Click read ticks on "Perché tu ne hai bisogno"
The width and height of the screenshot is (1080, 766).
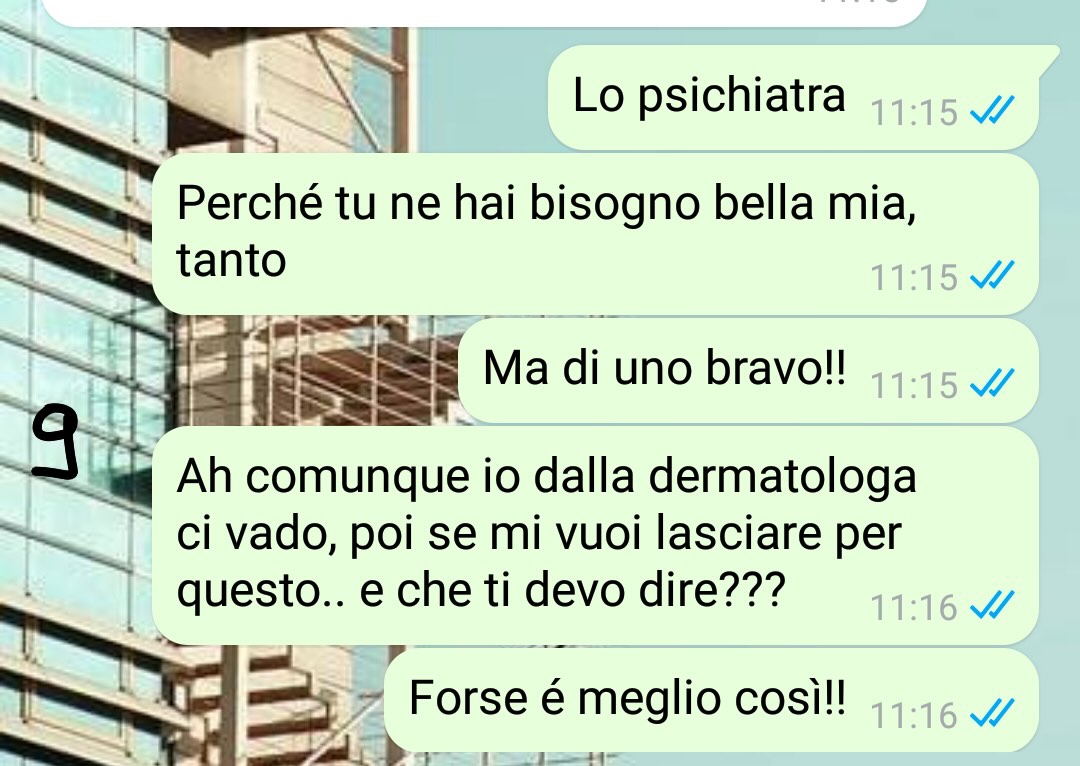[992, 275]
